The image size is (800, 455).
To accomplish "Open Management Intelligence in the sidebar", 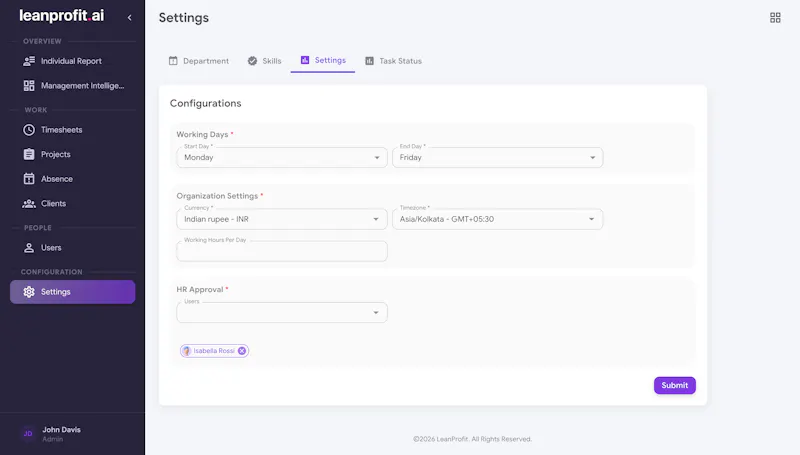I will 72,86.
